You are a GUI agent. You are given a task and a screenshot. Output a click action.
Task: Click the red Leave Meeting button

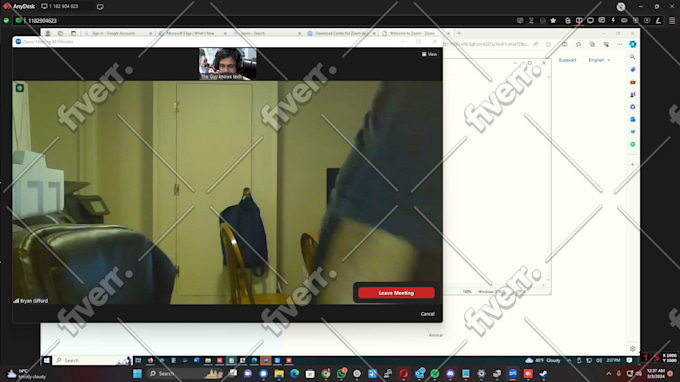pos(396,293)
